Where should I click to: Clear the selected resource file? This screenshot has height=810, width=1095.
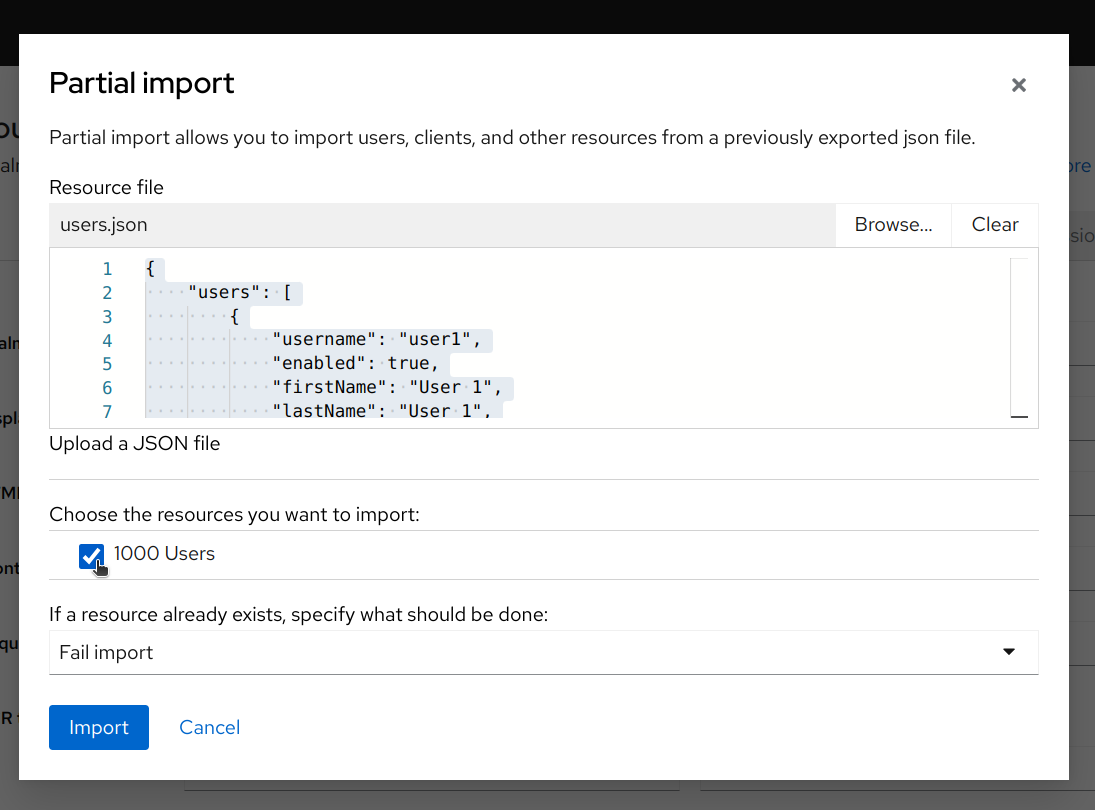(x=994, y=224)
